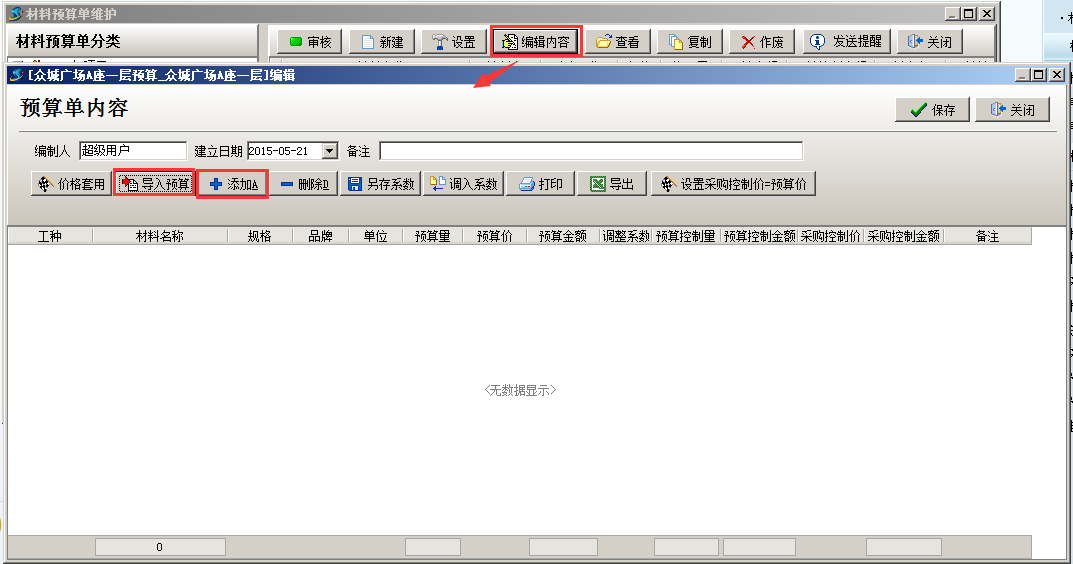Click the 编辑内容 toolbar button
Image resolution: width=1073 pixels, height=564 pixels.
[x=536, y=42]
